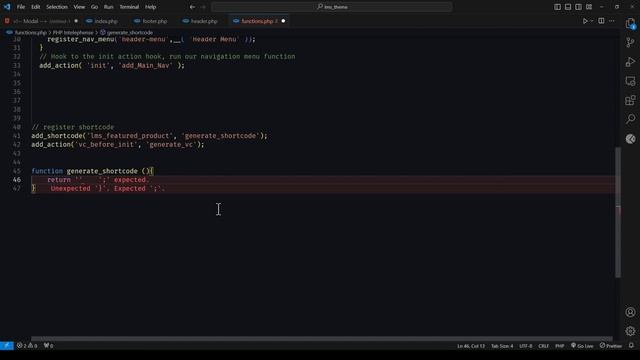This screenshot has width=640, height=360.
Task: Open the Explorer view in activity bar
Action: coord(630,24)
